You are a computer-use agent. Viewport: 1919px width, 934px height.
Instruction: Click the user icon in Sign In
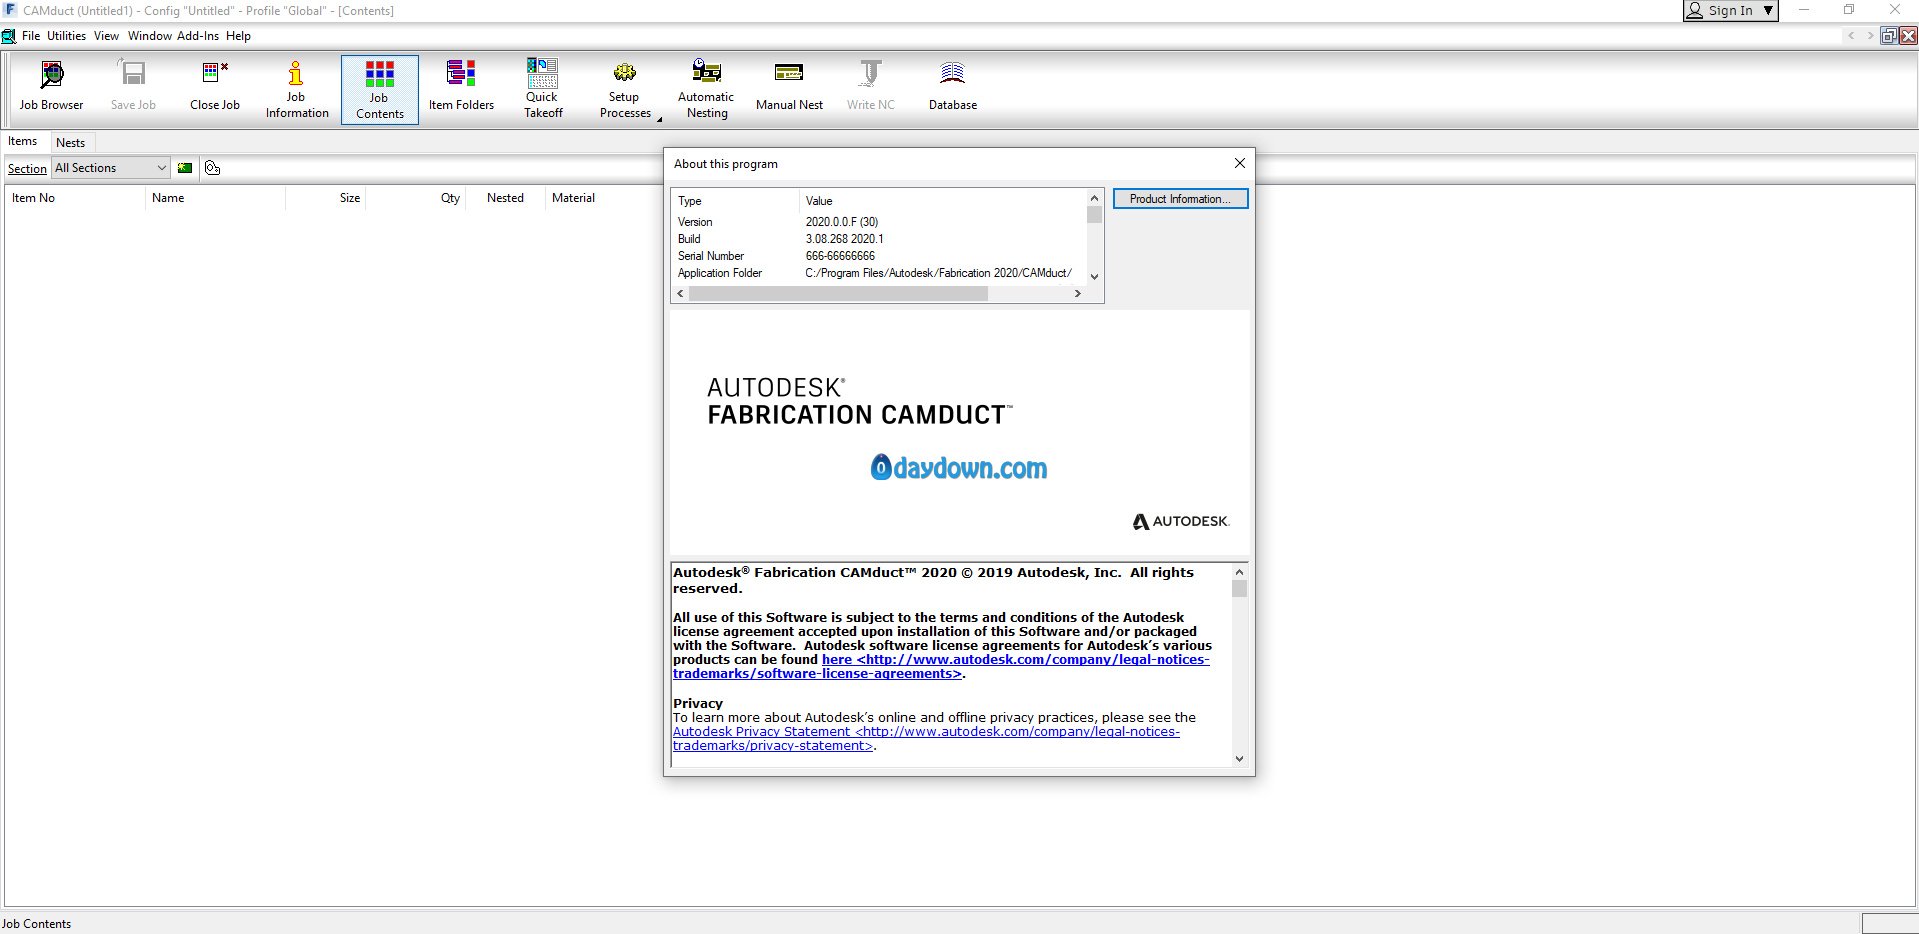coord(1695,11)
